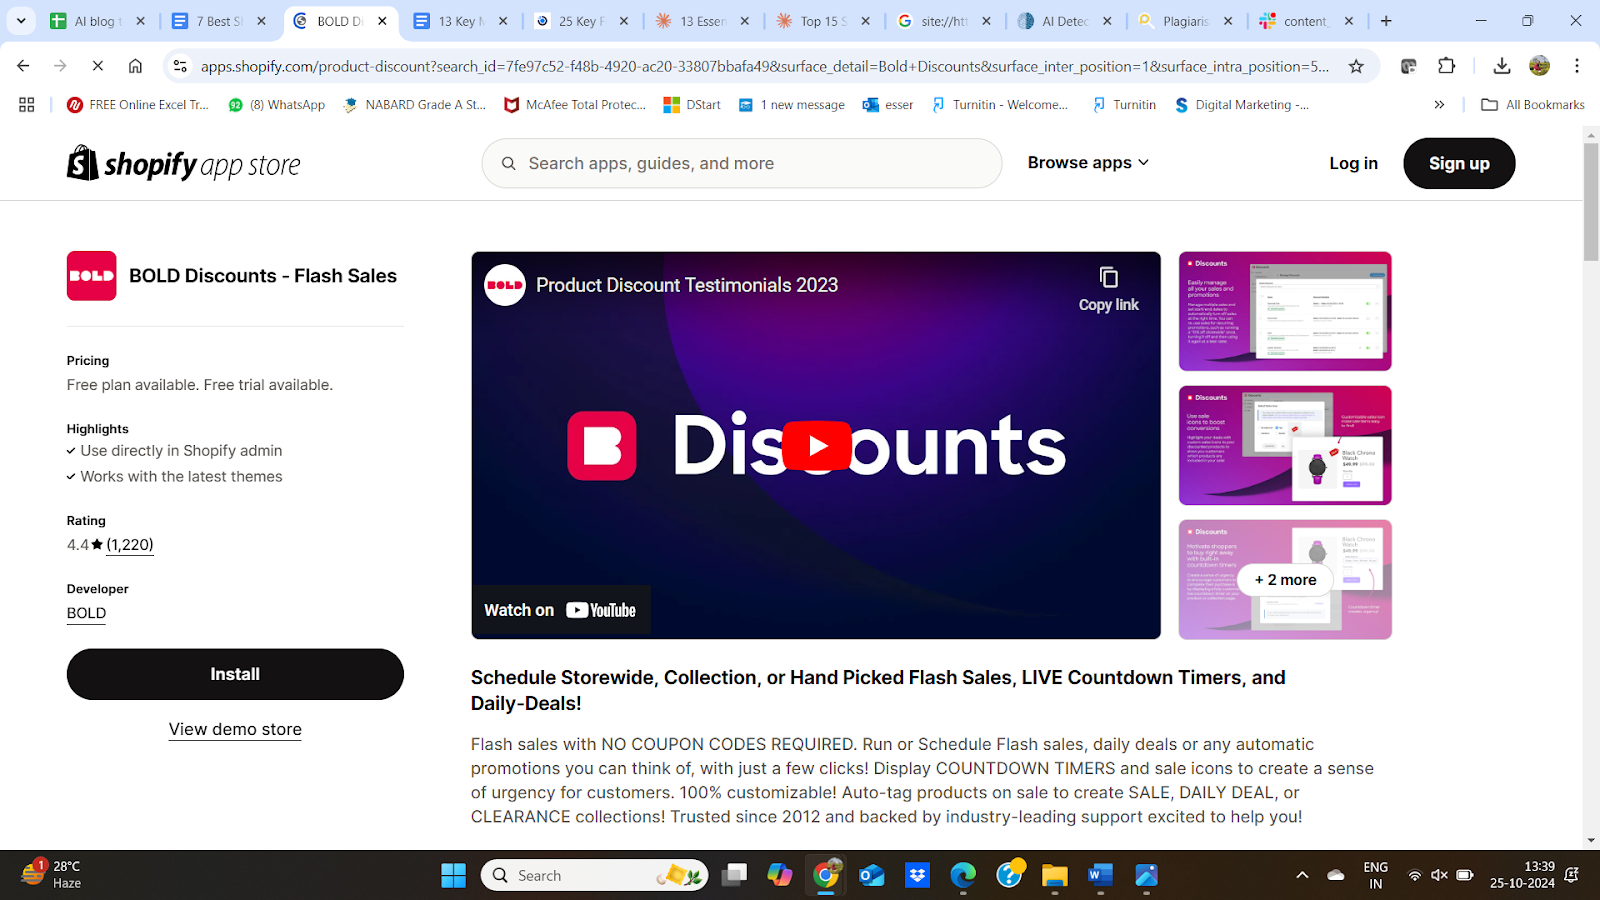Image resolution: width=1600 pixels, height=900 pixels.
Task: Click the search magnifier icon in app store
Action: (x=508, y=163)
